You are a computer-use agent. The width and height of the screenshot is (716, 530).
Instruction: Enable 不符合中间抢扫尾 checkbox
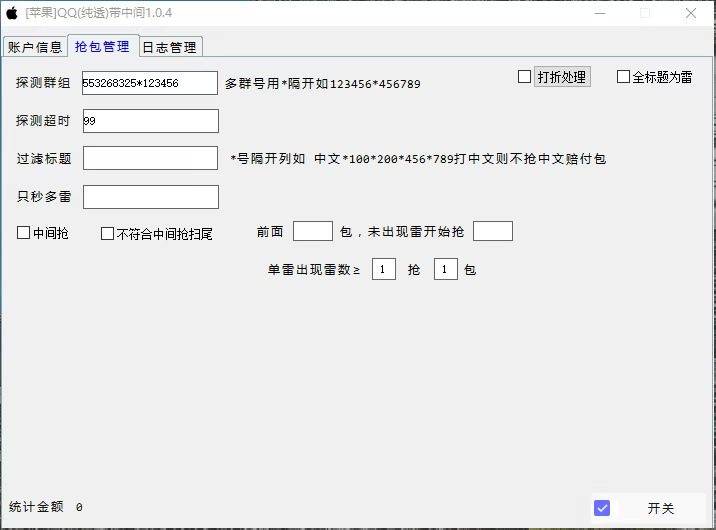coord(107,234)
